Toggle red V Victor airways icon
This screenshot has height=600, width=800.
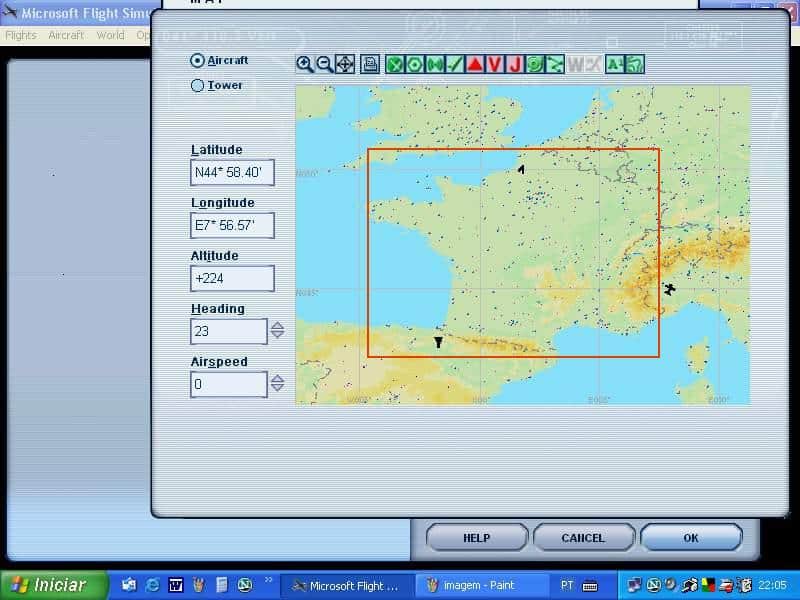point(495,64)
